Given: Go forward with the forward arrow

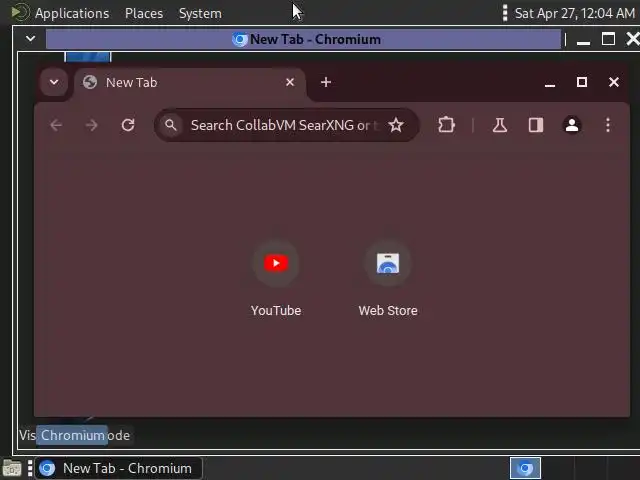Looking at the screenshot, I should (92, 125).
